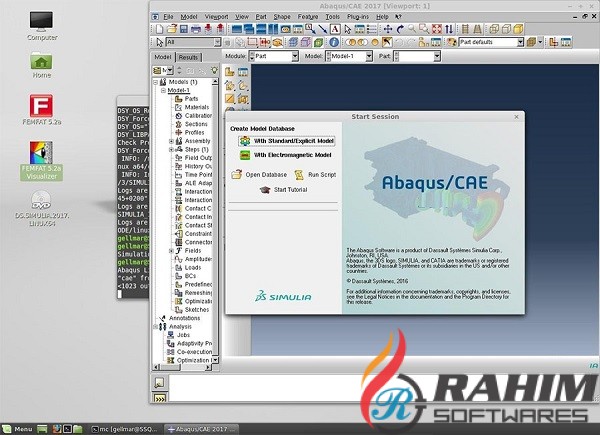
Task: Expand the Assembly tree node
Action: pos(171,141)
